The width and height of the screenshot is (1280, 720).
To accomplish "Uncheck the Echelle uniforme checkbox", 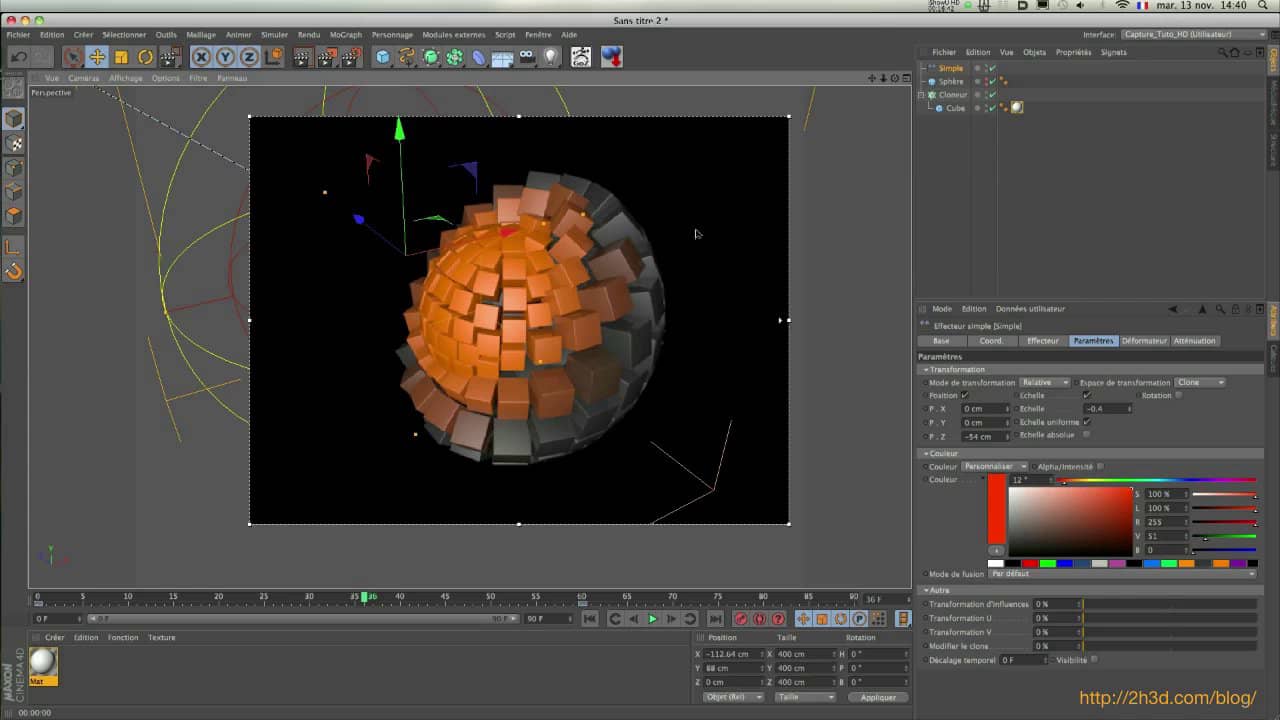I will (1087, 422).
